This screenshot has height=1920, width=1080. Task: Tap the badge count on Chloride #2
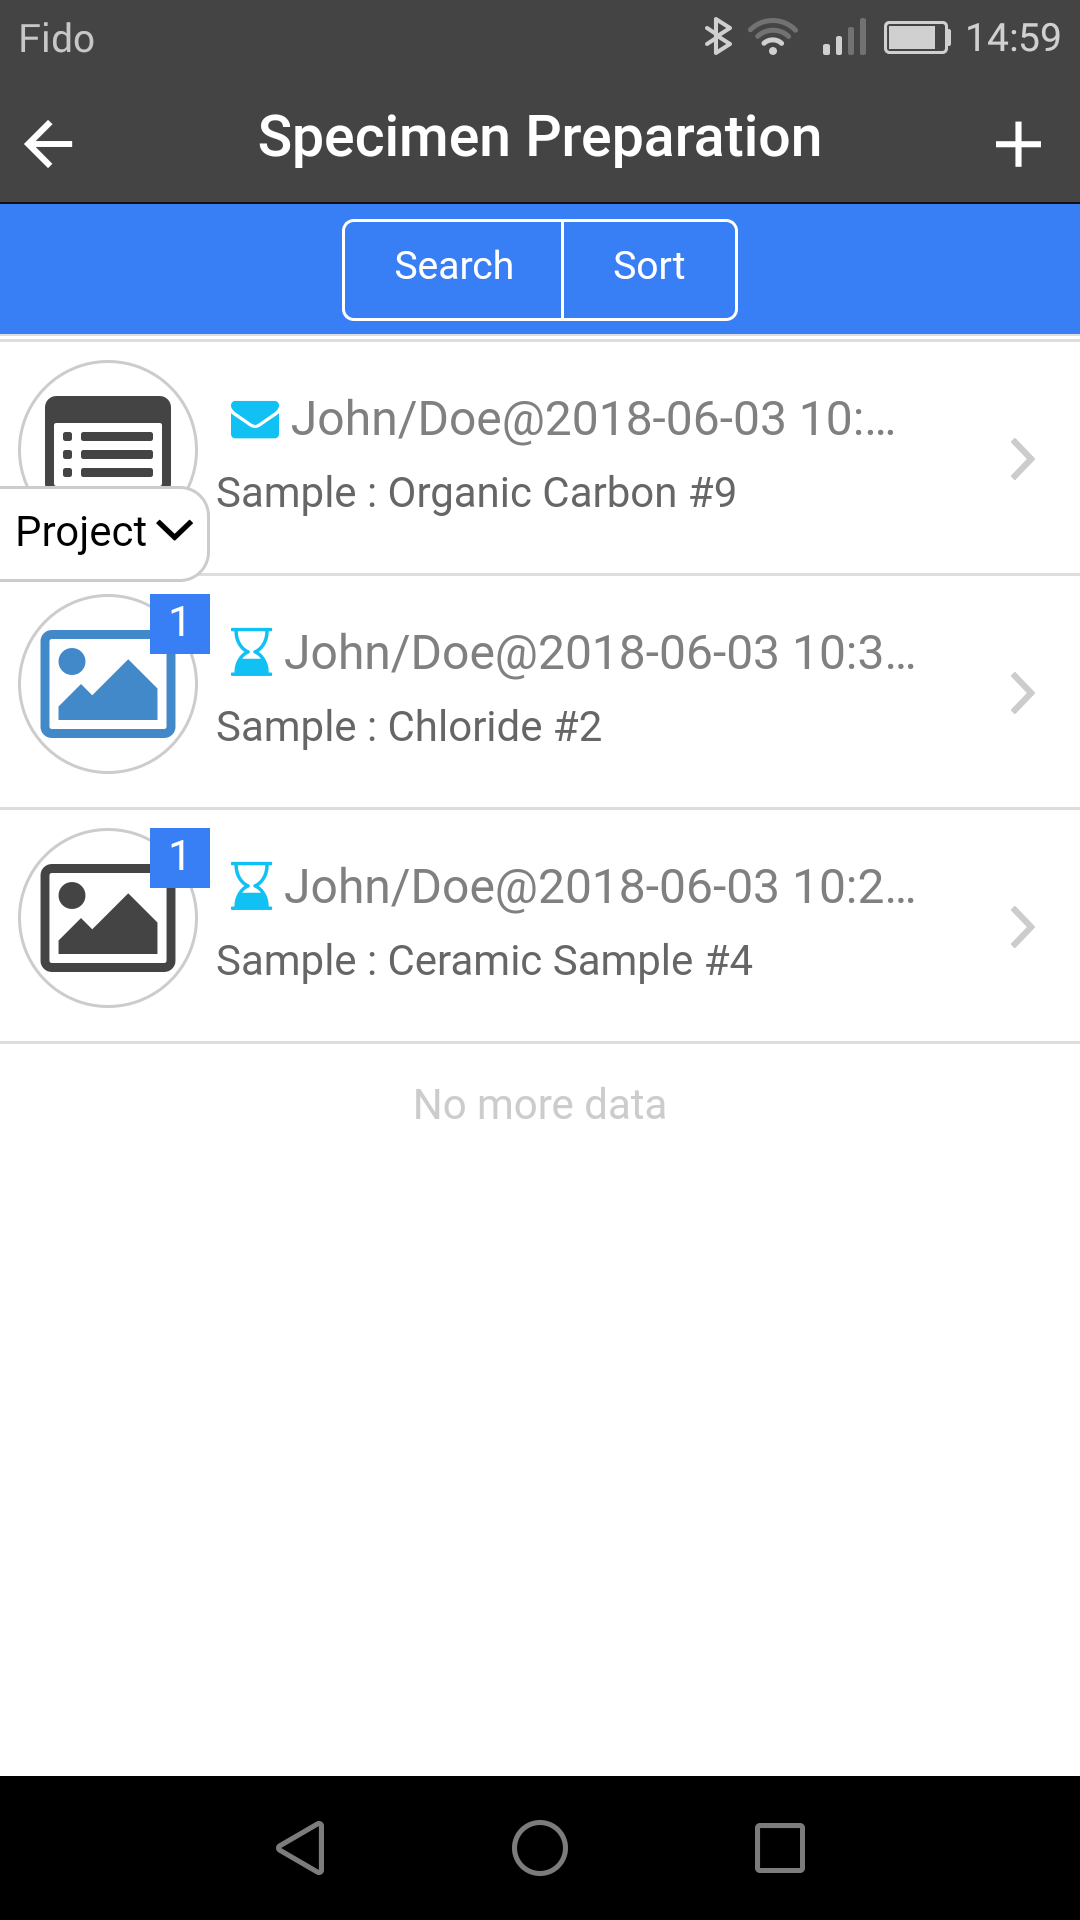pyautogui.click(x=180, y=623)
